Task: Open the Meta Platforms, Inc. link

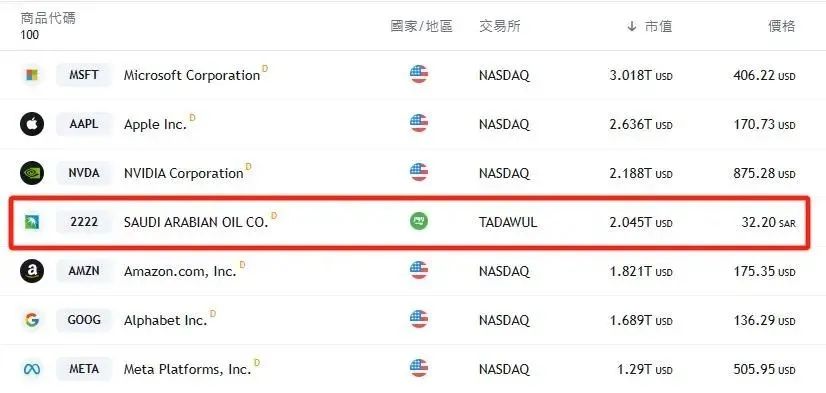Action: point(188,369)
